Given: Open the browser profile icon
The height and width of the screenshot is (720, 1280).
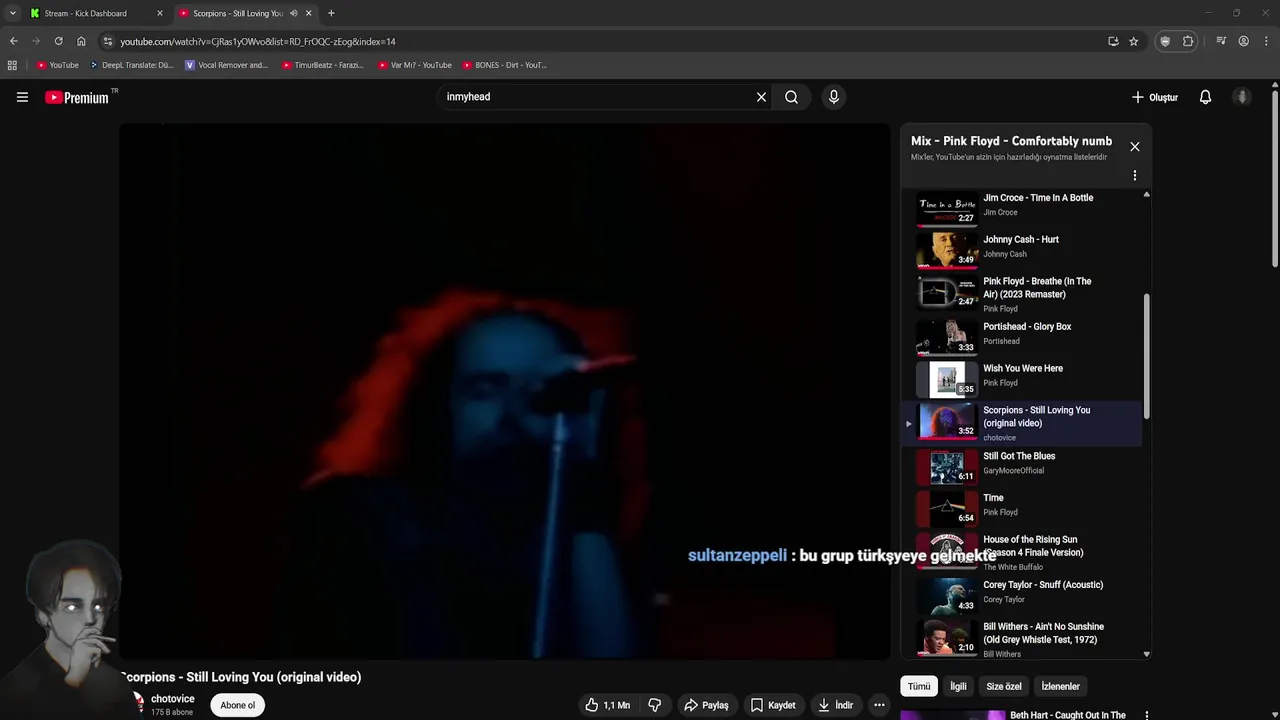Looking at the screenshot, I should coord(1243,41).
